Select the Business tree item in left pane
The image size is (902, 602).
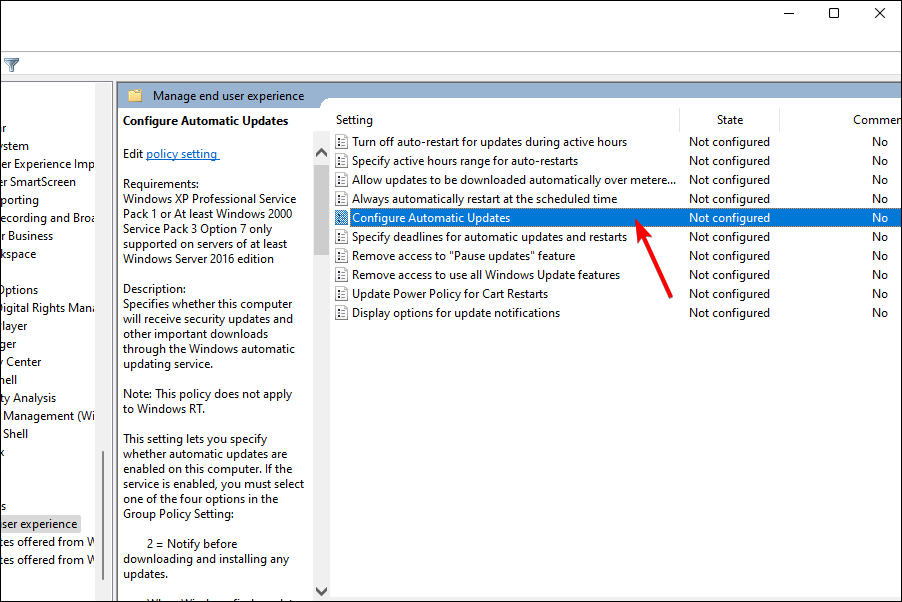click(x=26, y=236)
